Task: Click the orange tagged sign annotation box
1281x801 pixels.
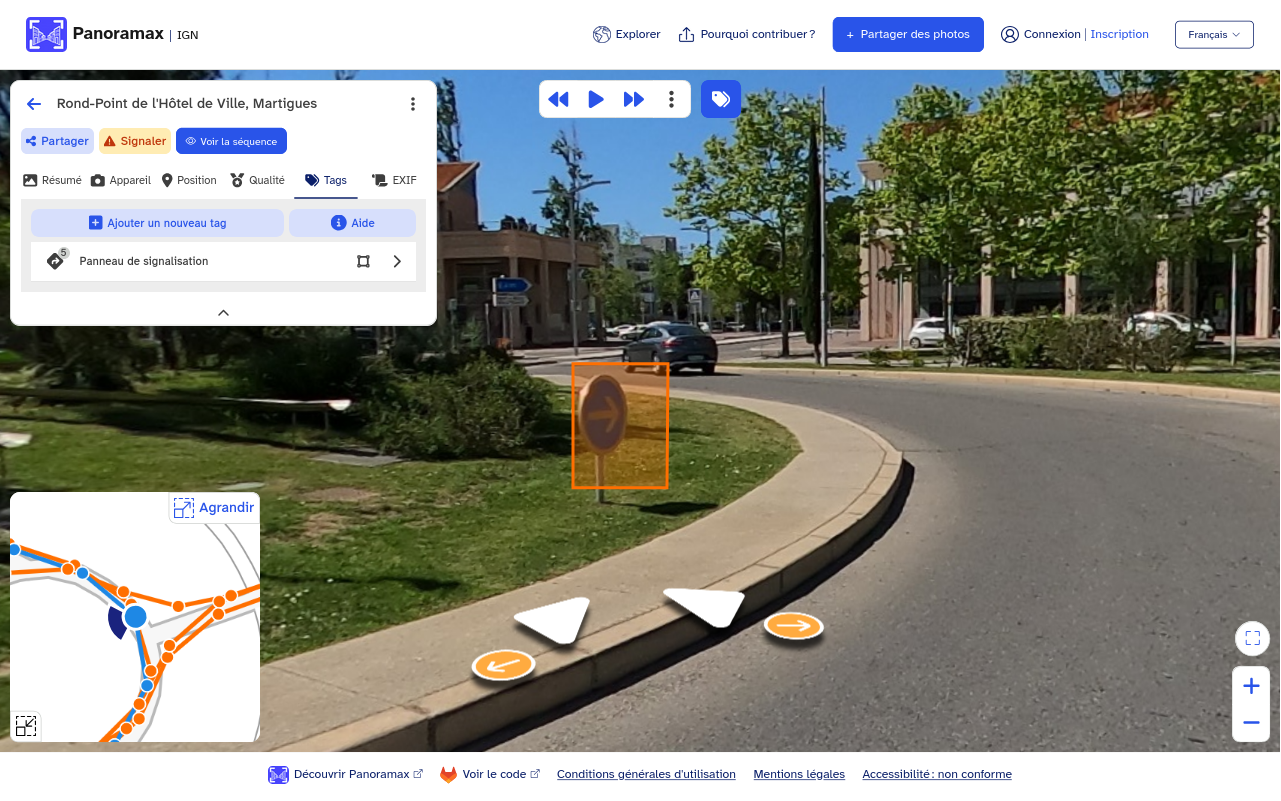Action: tap(619, 426)
